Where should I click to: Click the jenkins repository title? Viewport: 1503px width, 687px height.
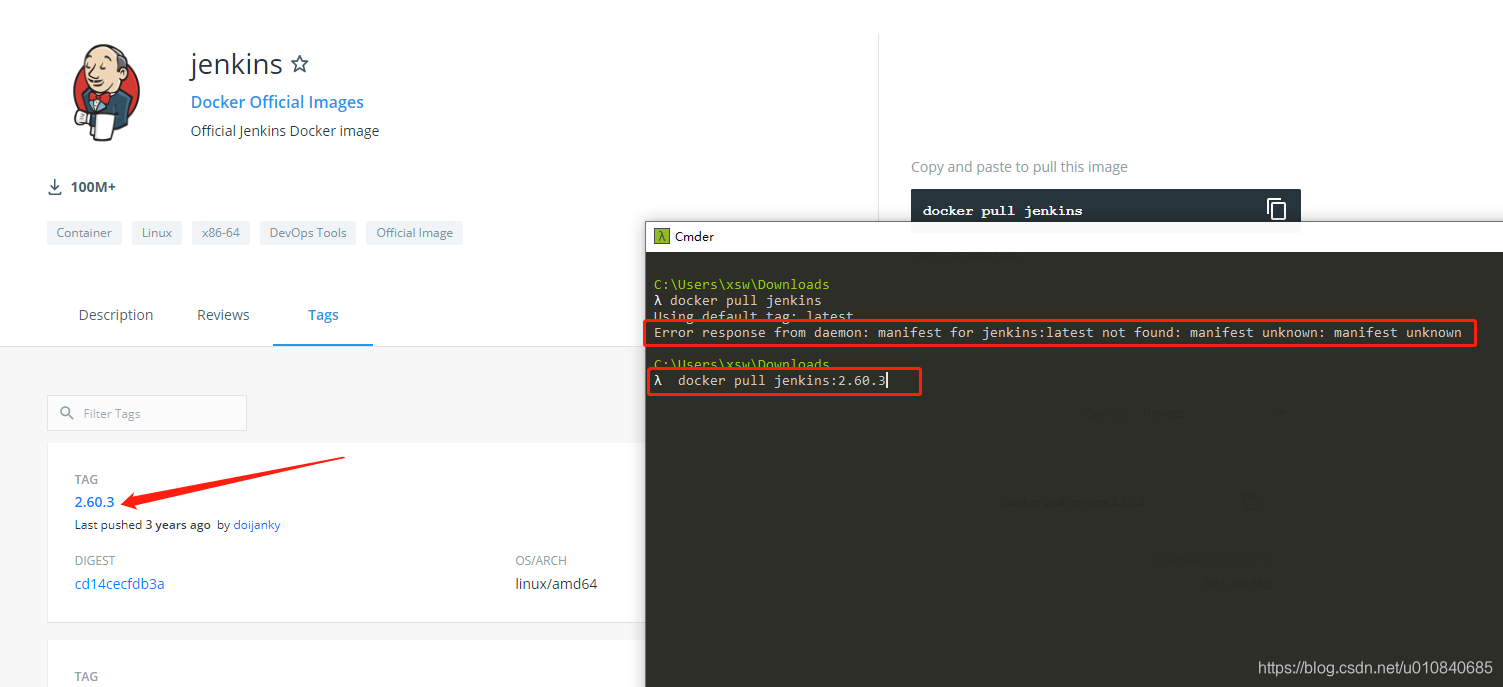pyautogui.click(x=236, y=65)
